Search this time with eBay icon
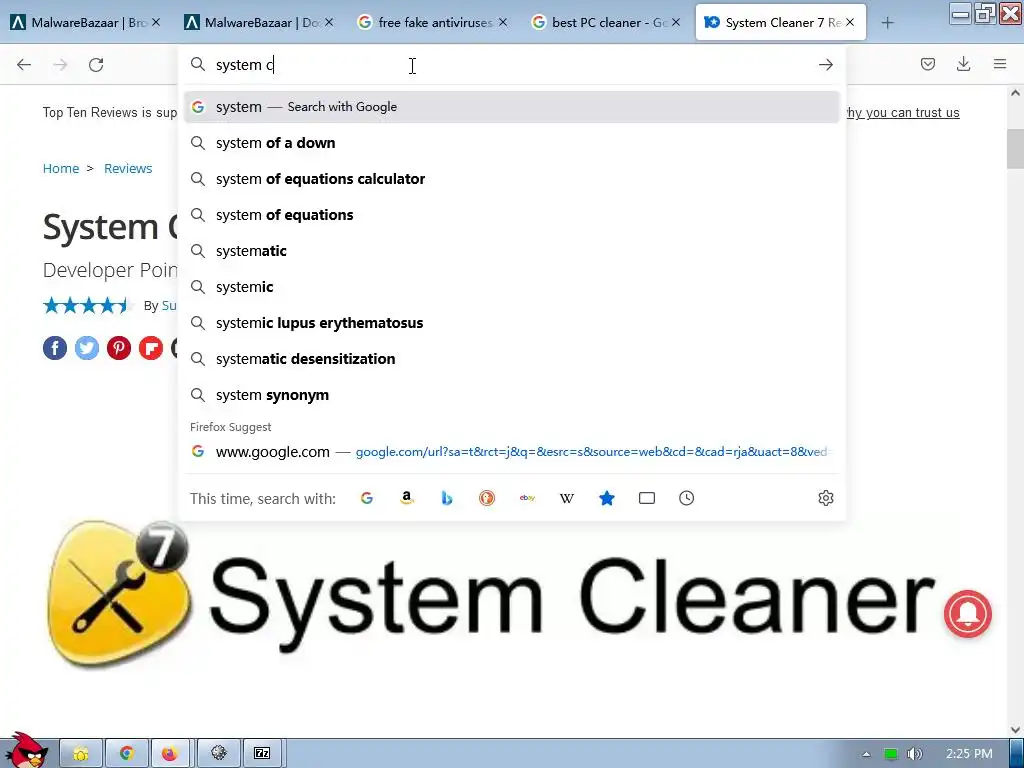 tap(527, 498)
